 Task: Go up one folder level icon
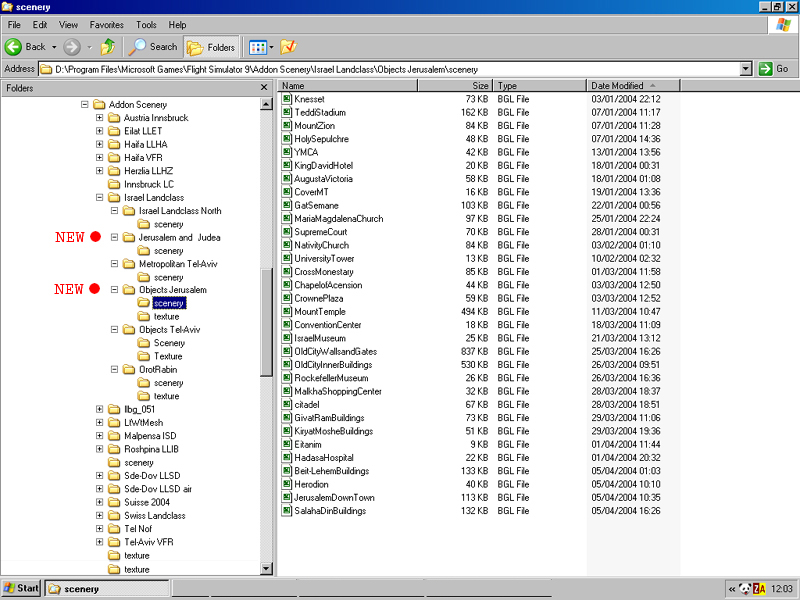(x=108, y=47)
